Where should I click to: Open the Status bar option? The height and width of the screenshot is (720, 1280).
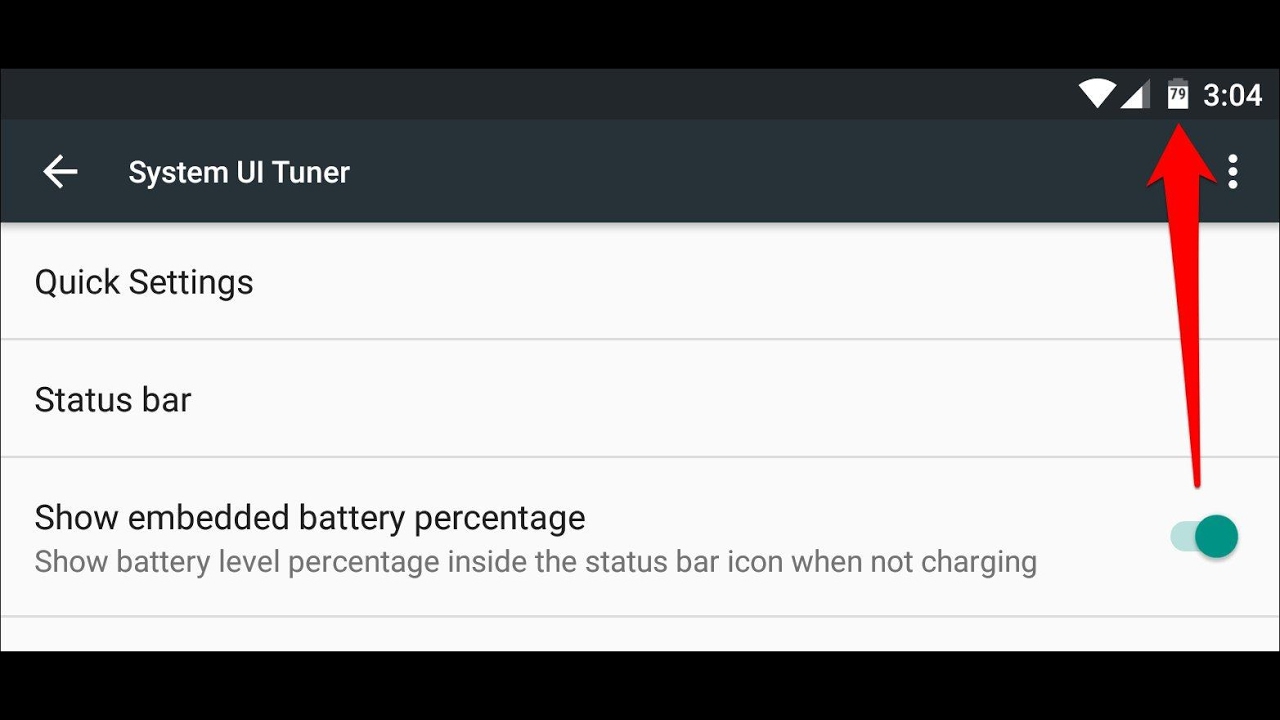coord(113,400)
